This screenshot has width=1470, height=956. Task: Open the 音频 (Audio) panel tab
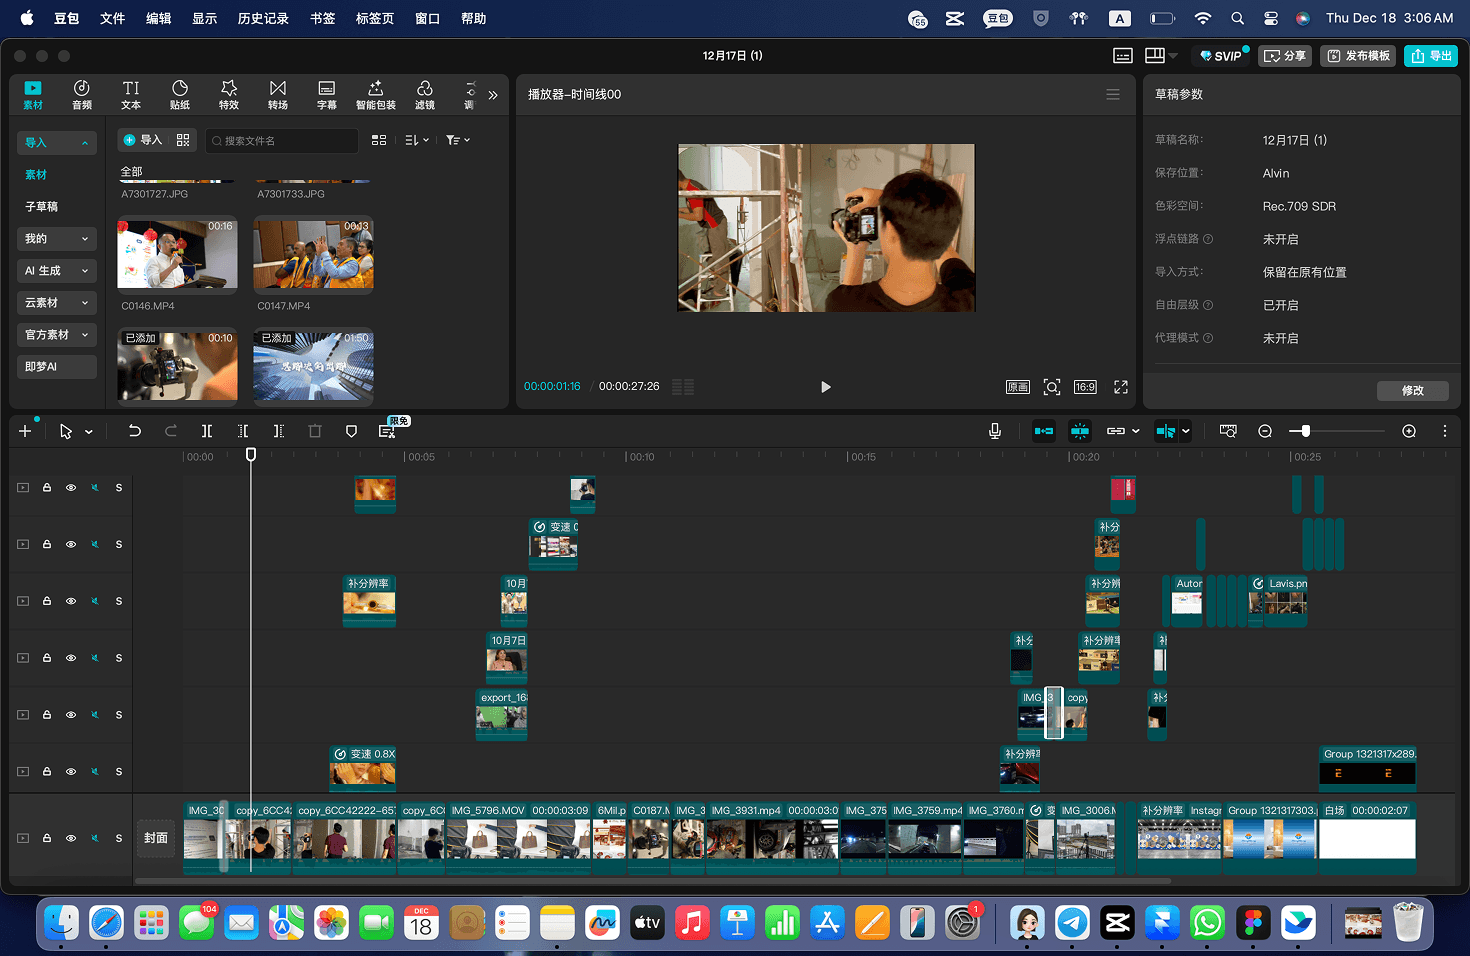click(82, 95)
